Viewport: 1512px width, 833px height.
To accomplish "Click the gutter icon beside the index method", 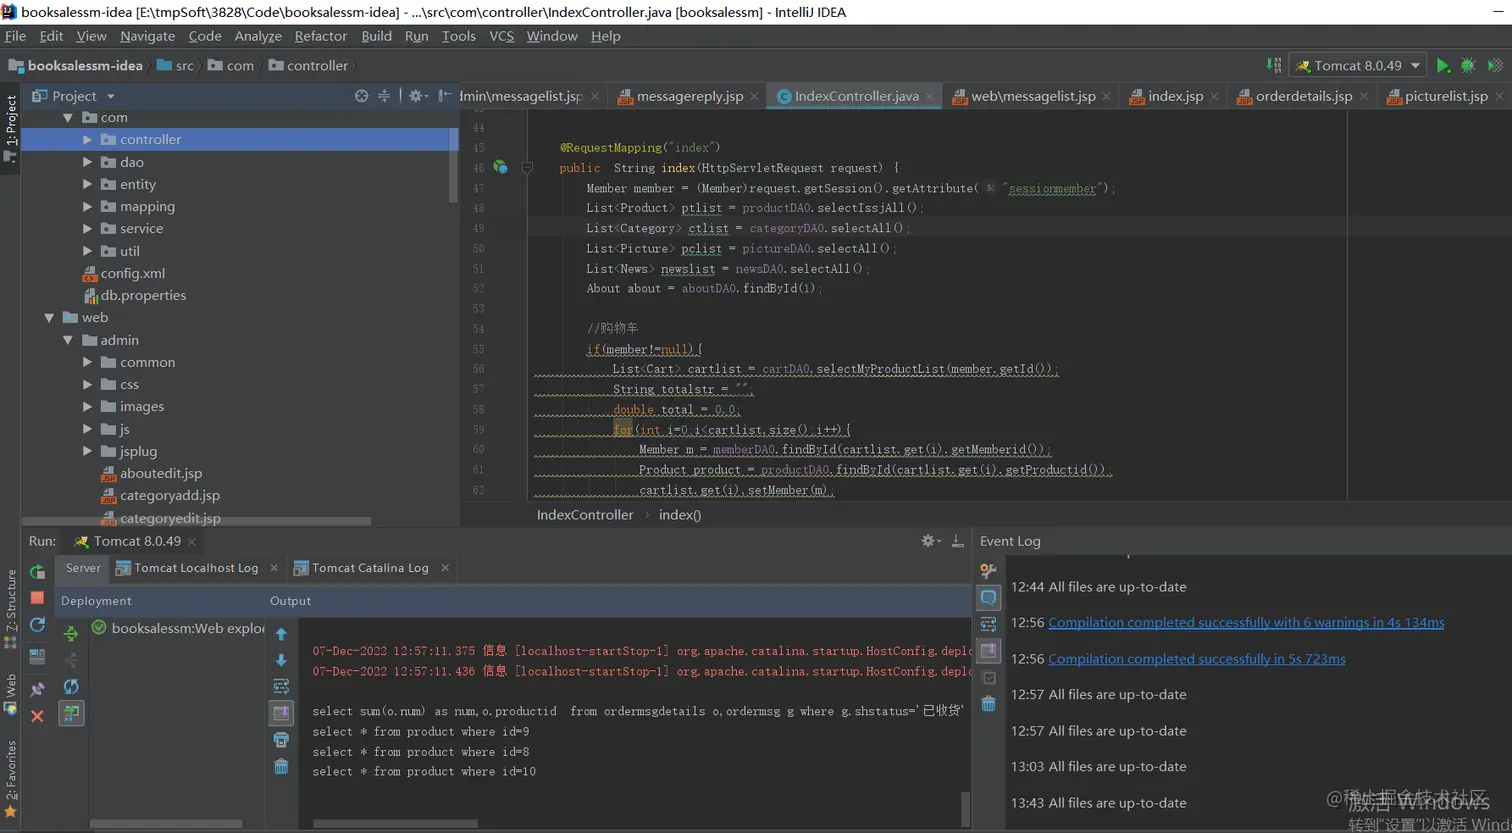I will [500, 167].
